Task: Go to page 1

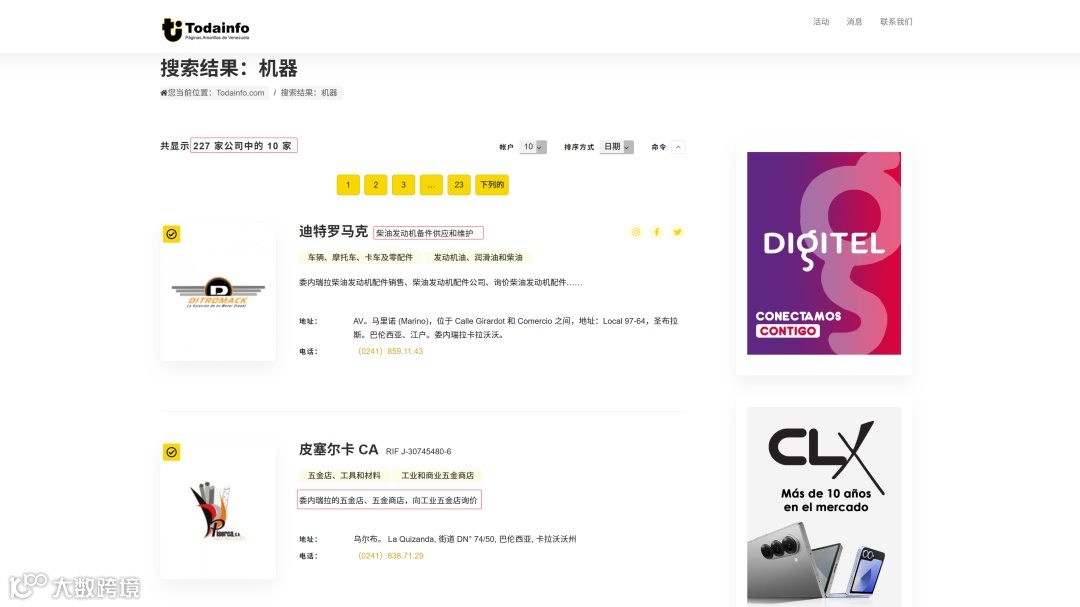Action: (349, 185)
